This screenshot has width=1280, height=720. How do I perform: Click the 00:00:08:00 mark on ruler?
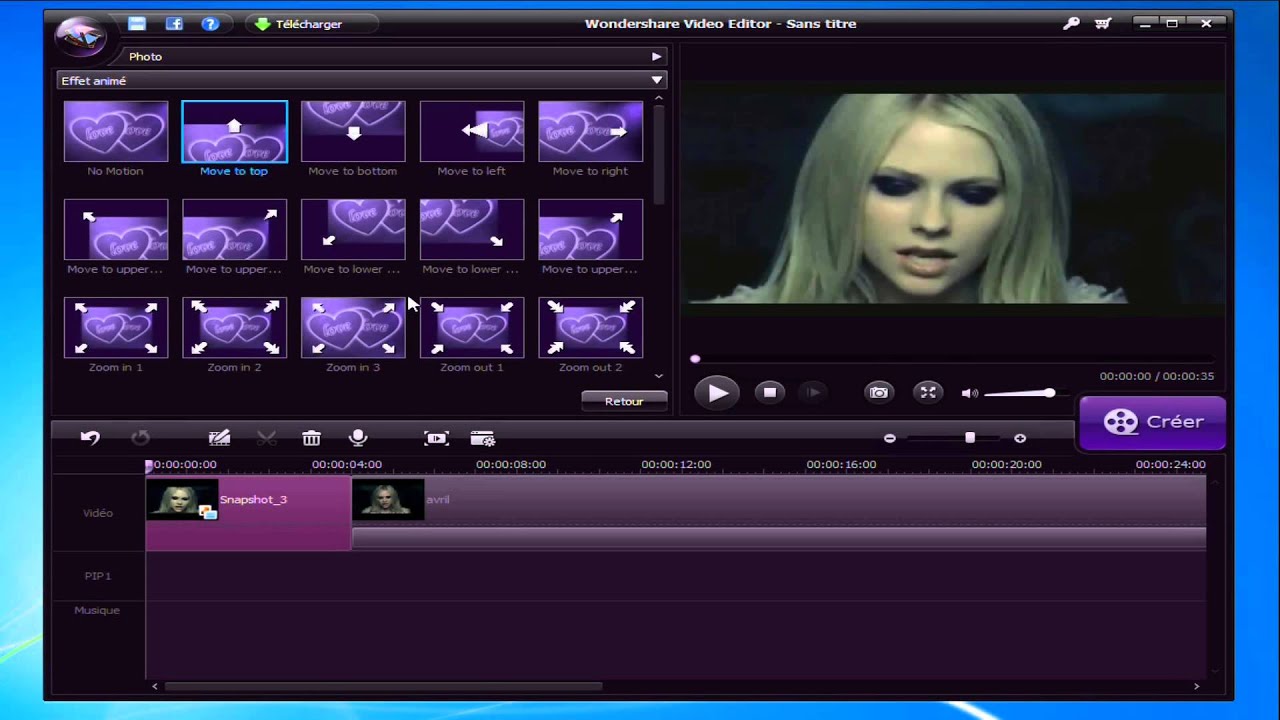tap(511, 464)
